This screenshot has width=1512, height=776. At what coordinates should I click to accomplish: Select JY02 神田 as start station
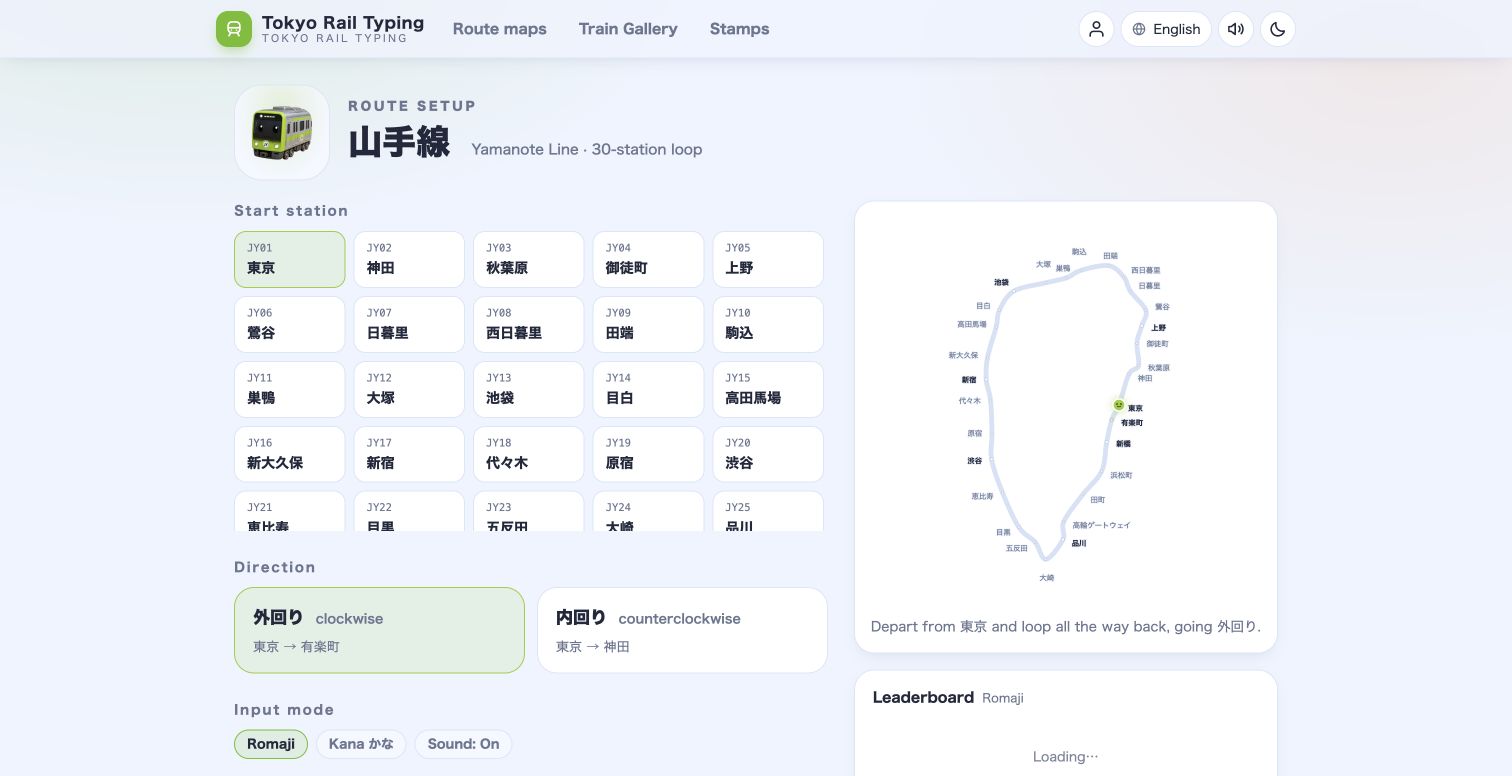click(x=409, y=260)
